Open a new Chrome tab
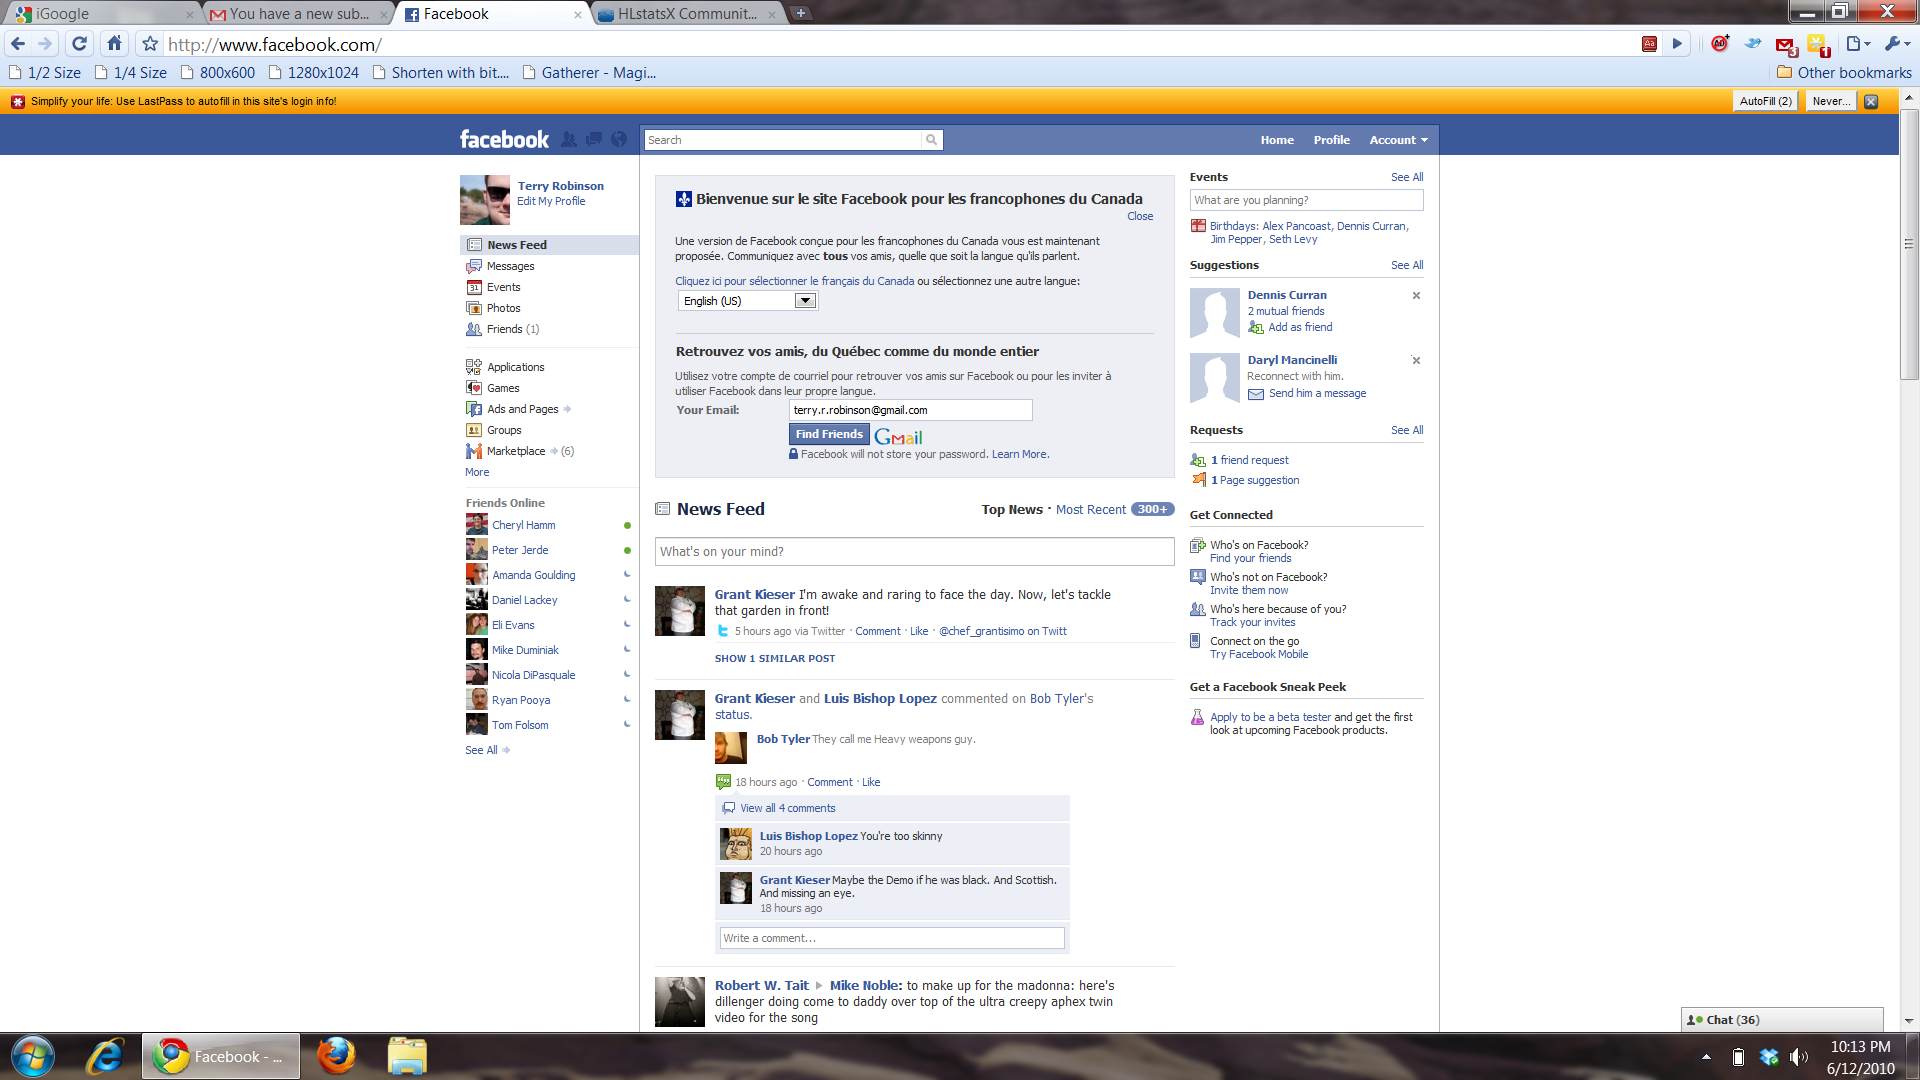This screenshot has height=1080, width=1920. pyautogui.click(x=801, y=13)
